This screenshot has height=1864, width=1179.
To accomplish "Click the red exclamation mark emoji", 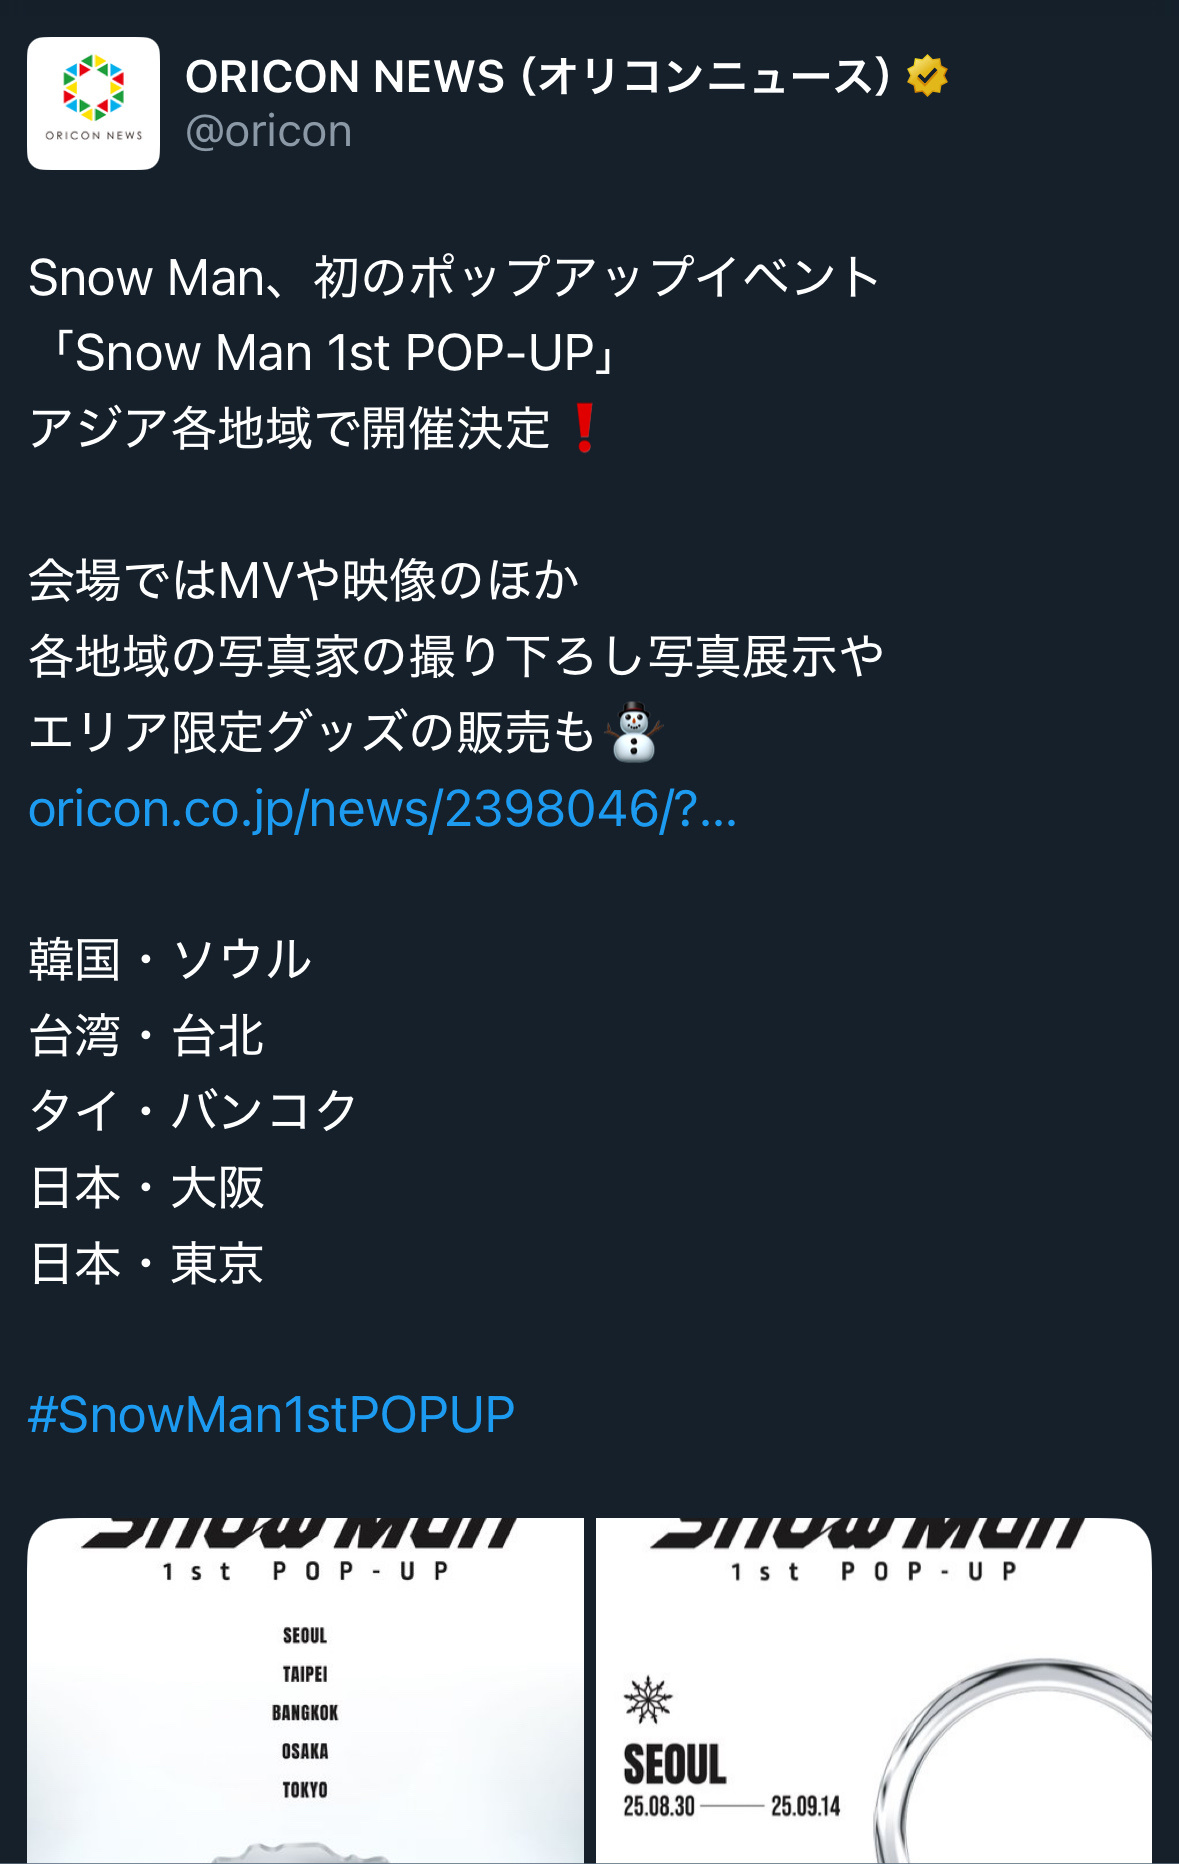I will (585, 429).
